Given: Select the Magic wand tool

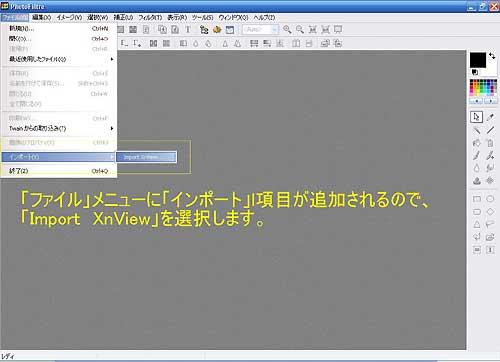Looking at the screenshot, I should 477,130.
